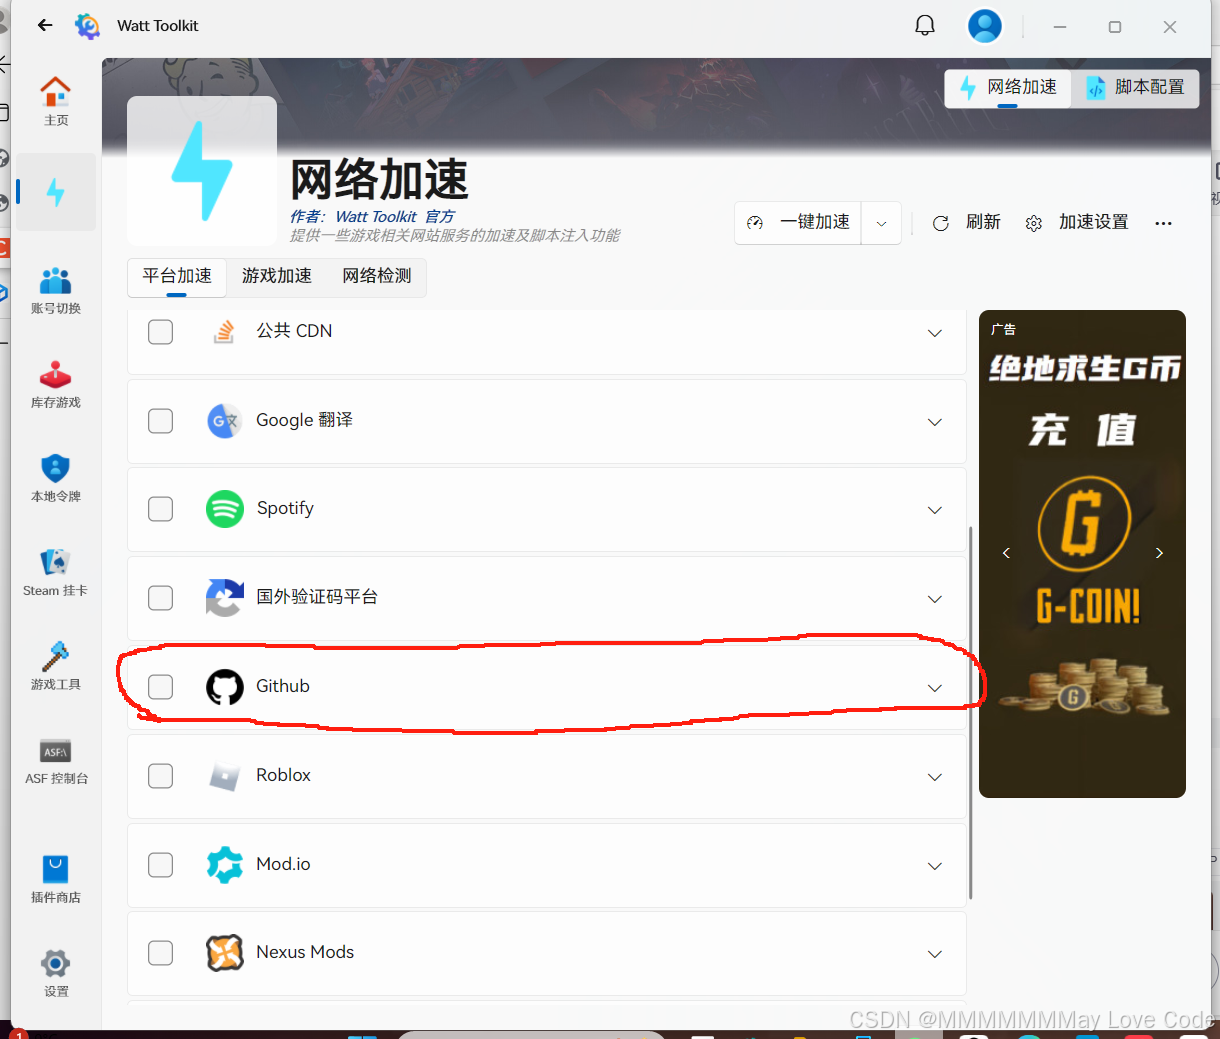Open 游戏工具 game tools

point(56,667)
